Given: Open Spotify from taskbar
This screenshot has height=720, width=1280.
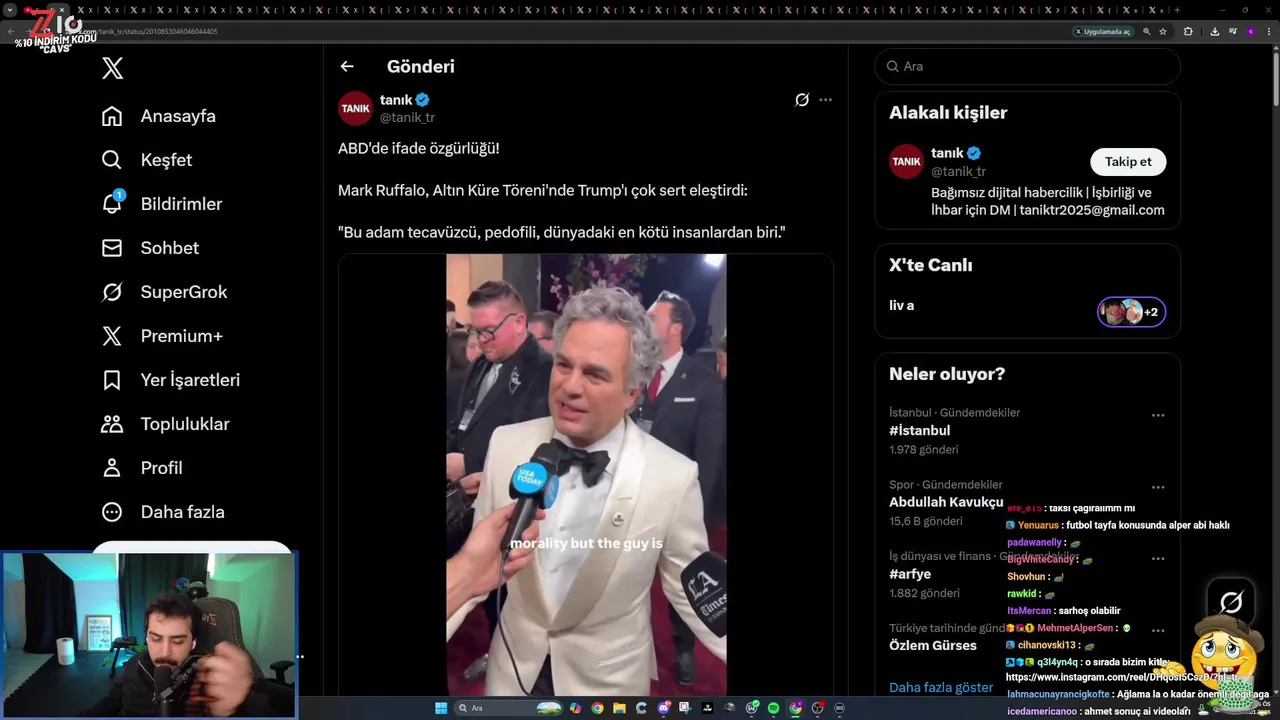Looking at the screenshot, I should 773,708.
